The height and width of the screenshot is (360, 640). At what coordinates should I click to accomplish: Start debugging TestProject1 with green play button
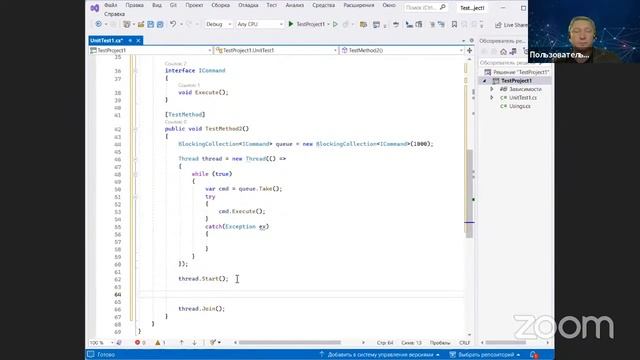tap(307, 24)
